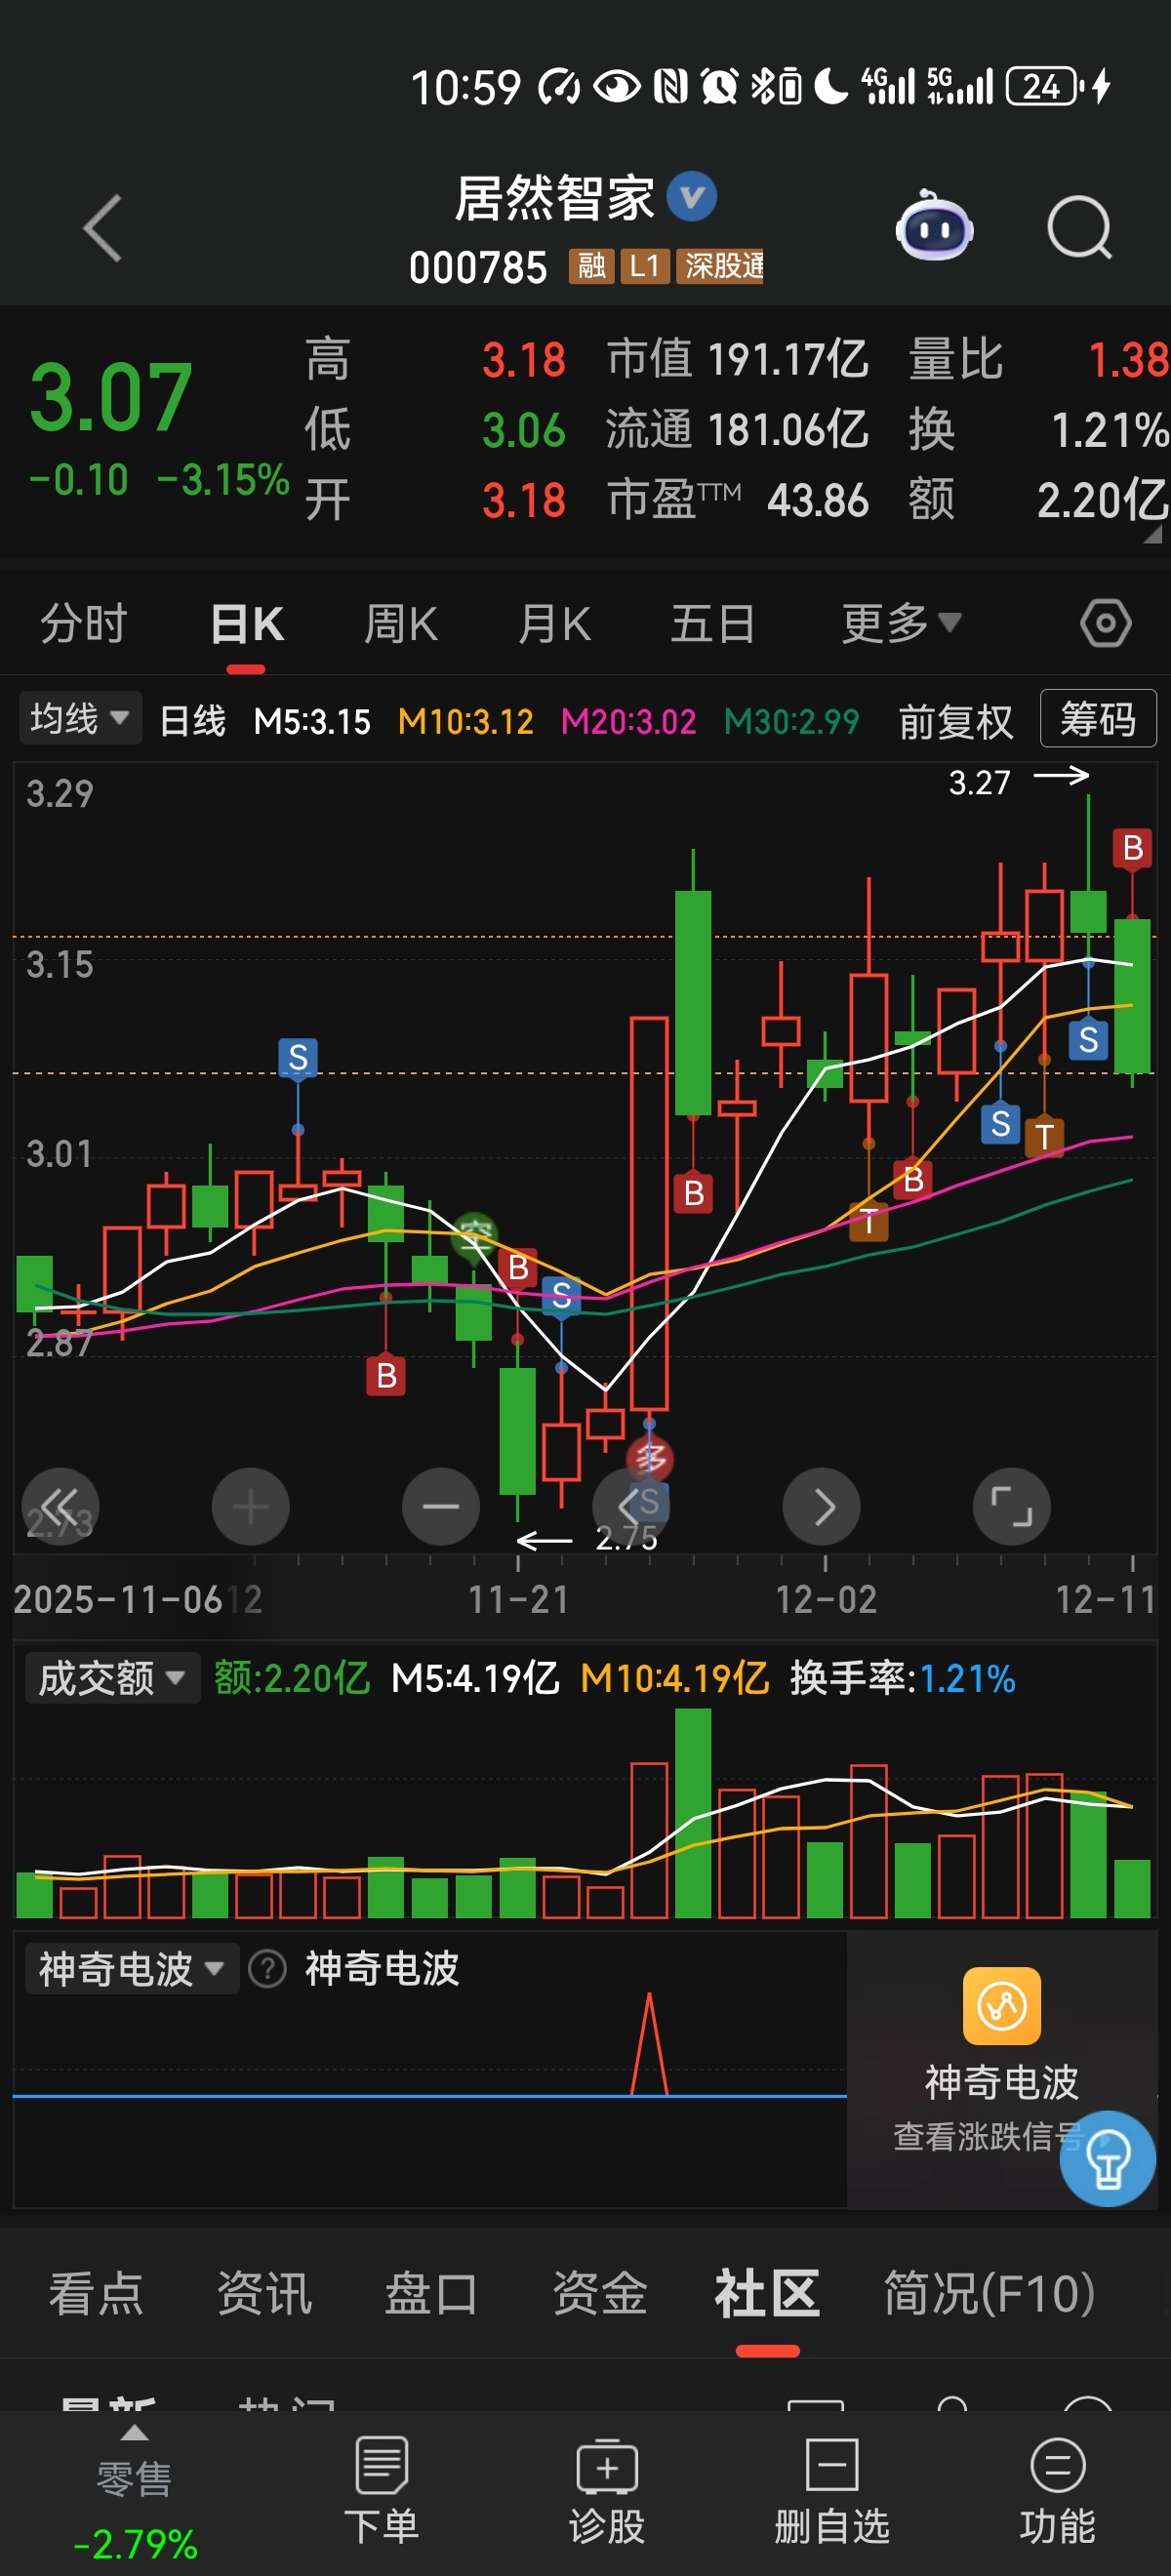Open the robot AI assistant icon
This screenshot has width=1171, height=2576.
coord(934,226)
